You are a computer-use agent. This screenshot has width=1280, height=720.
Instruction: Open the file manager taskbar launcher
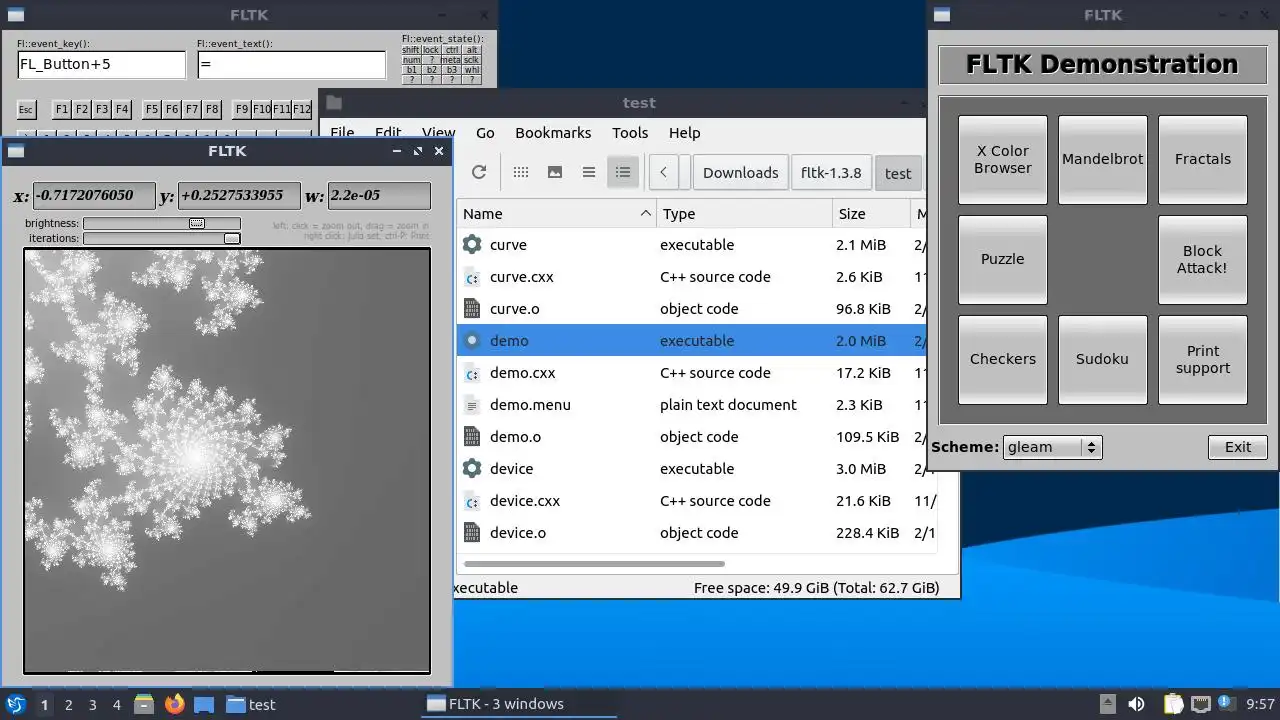[144, 704]
